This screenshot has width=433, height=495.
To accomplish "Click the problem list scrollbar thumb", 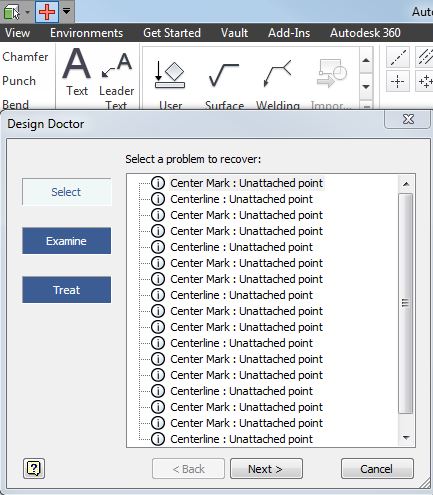I will pyautogui.click(x=406, y=303).
